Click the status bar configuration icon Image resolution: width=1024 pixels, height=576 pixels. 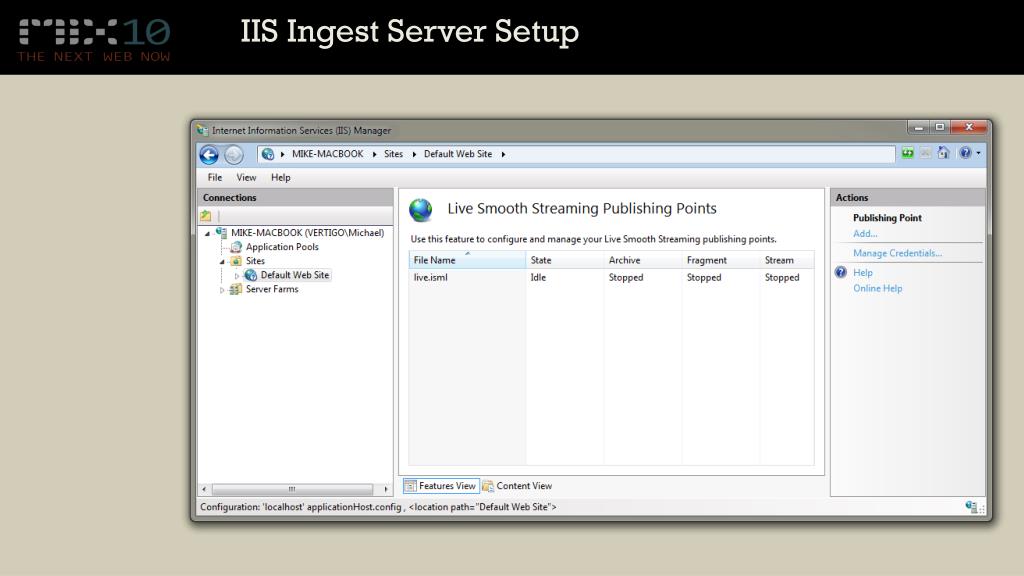click(971, 507)
